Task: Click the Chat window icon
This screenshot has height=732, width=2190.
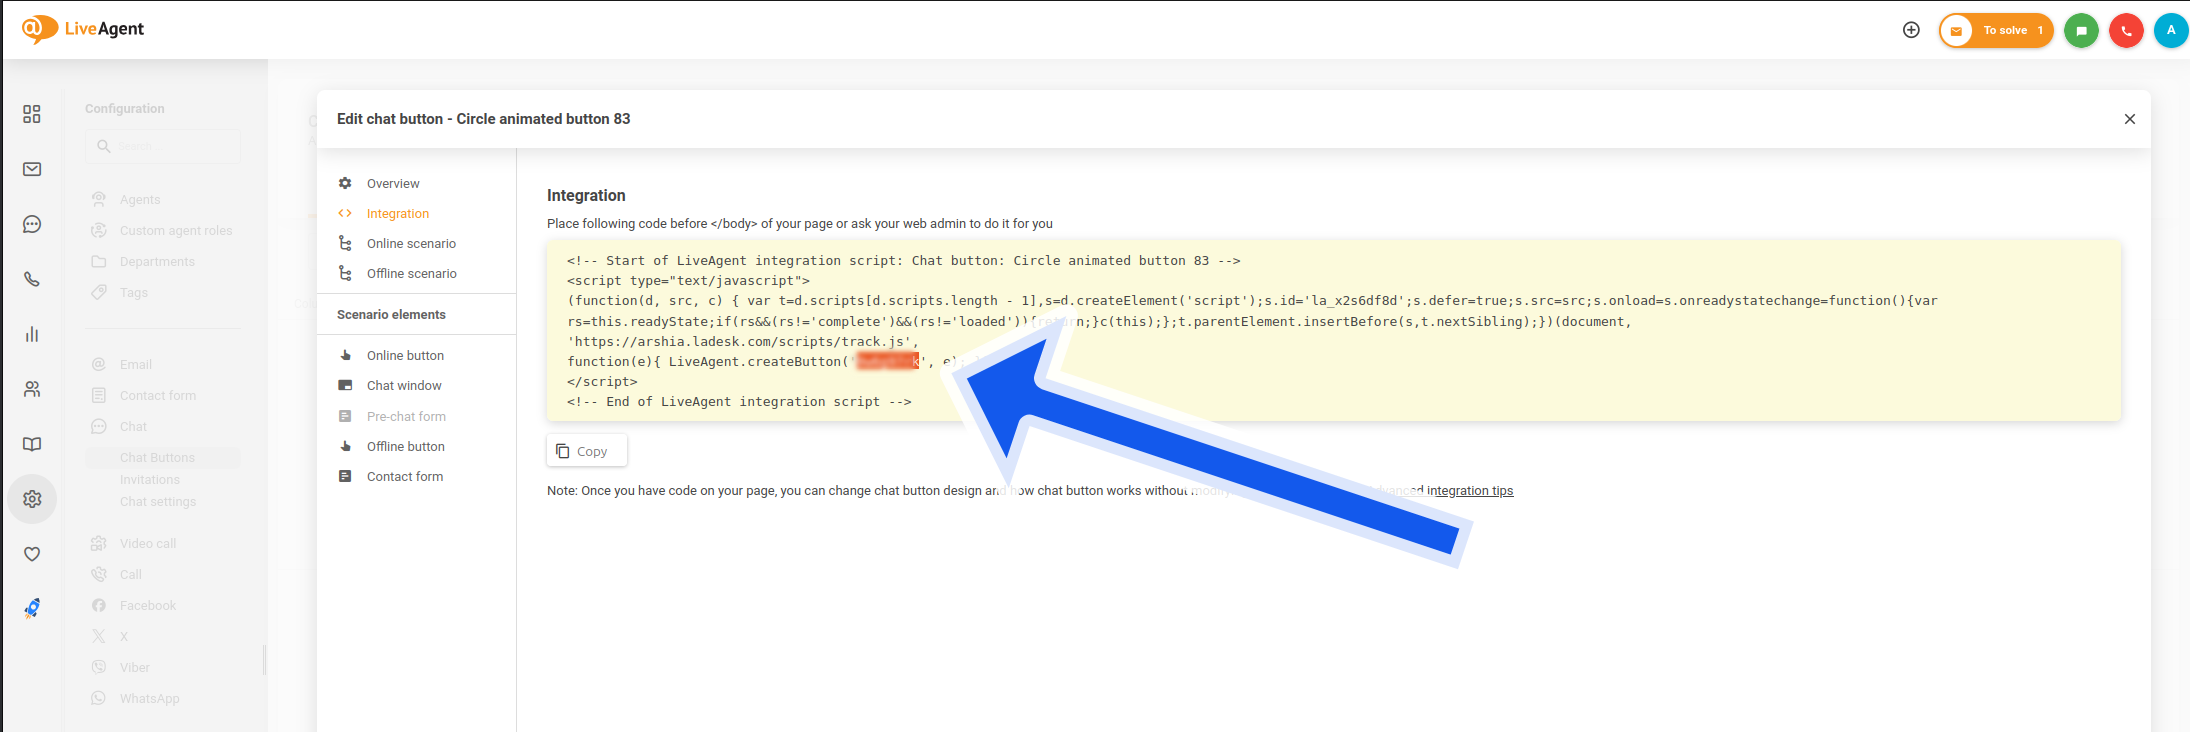Action: tap(345, 385)
